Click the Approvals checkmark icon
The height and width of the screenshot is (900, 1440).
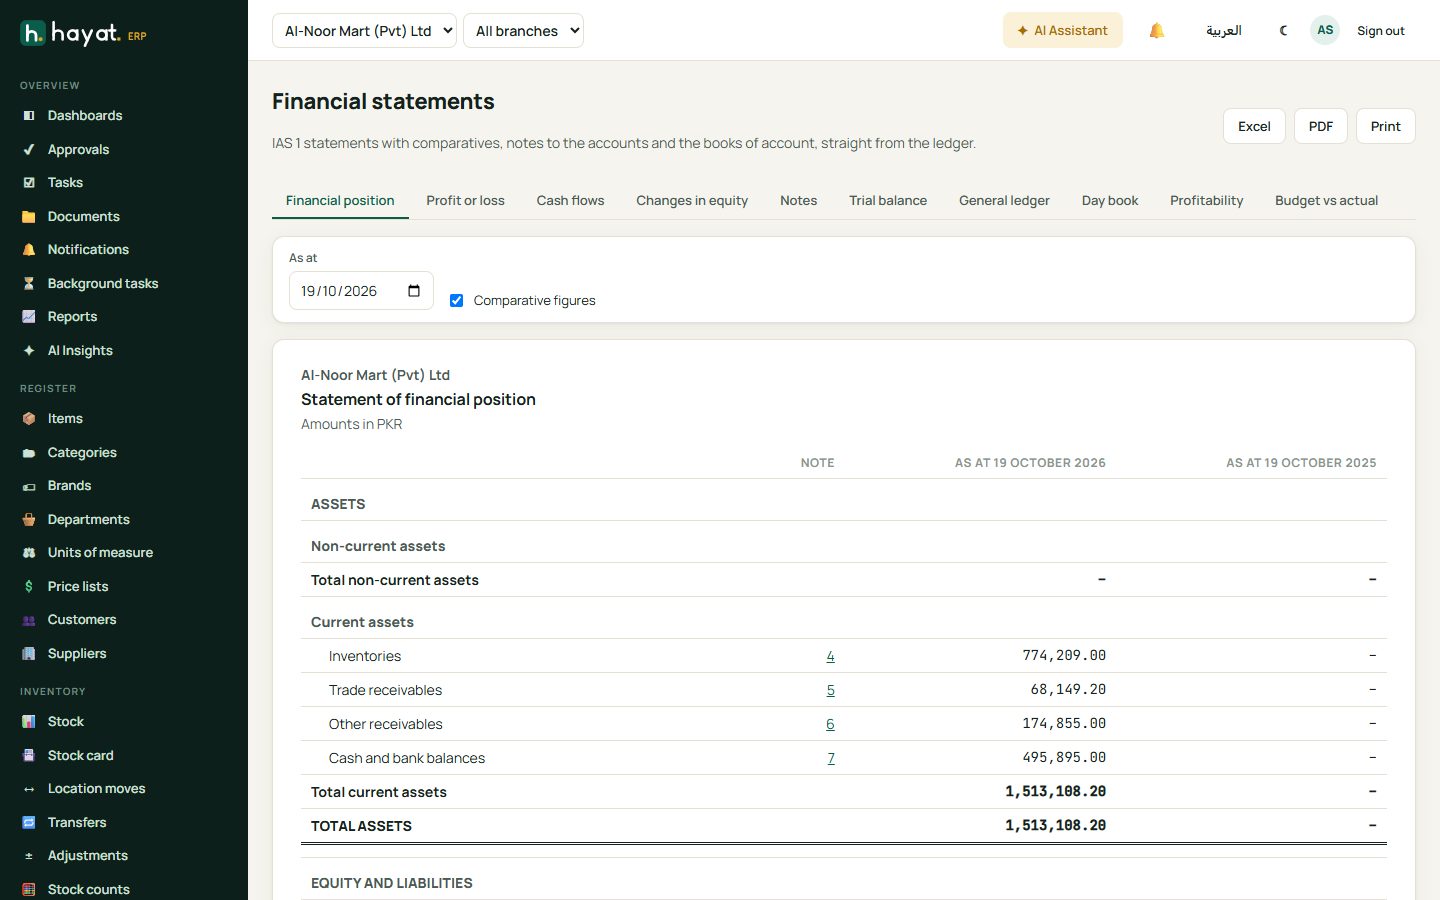coord(29,150)
